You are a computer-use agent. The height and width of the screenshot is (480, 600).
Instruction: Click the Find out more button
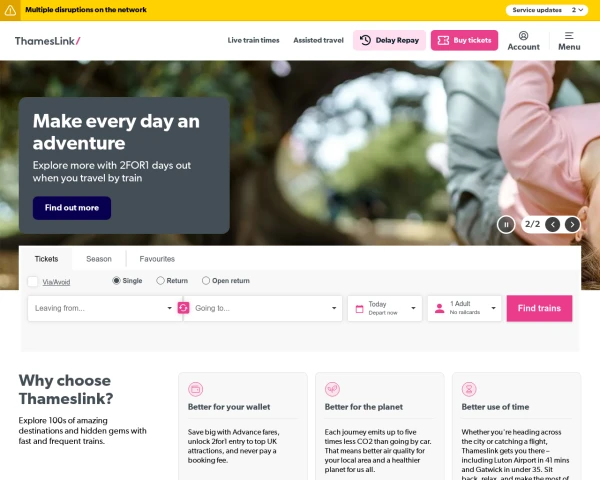72,208
